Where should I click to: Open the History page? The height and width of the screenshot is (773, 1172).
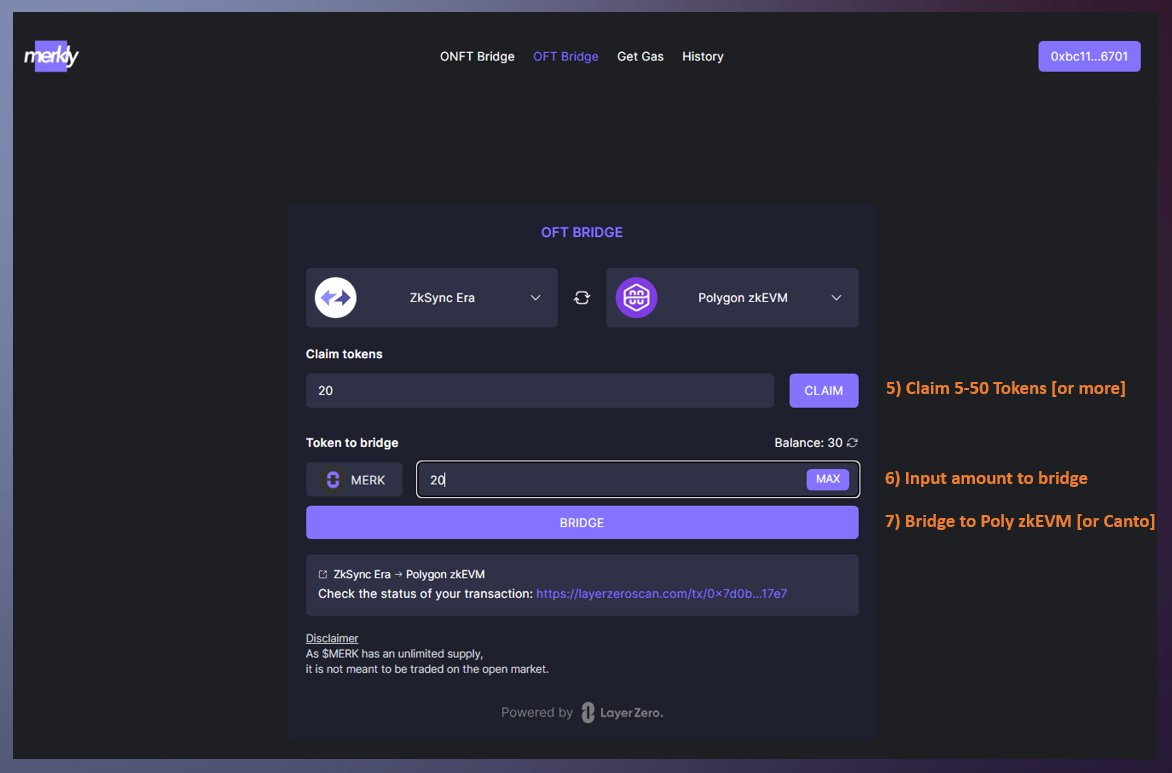tap(702, 56)
